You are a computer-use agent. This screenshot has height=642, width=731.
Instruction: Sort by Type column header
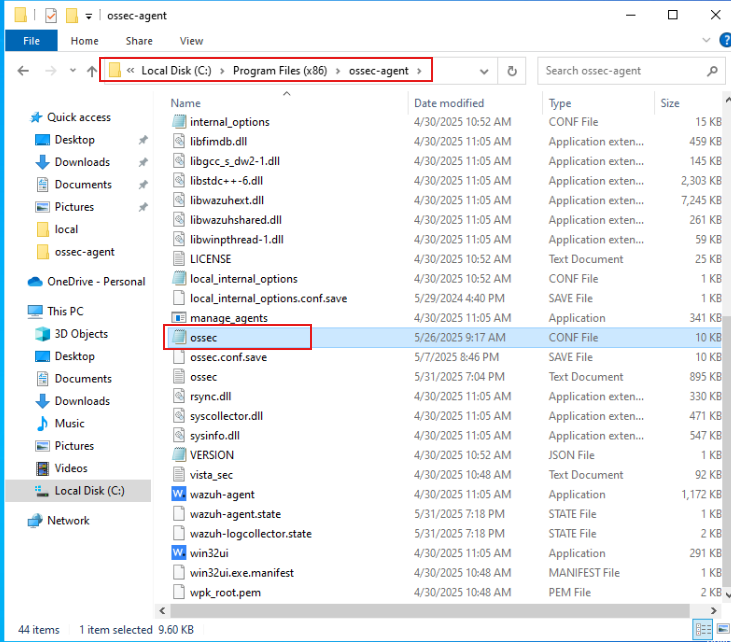pyautogui.click(x=560, y=103)
